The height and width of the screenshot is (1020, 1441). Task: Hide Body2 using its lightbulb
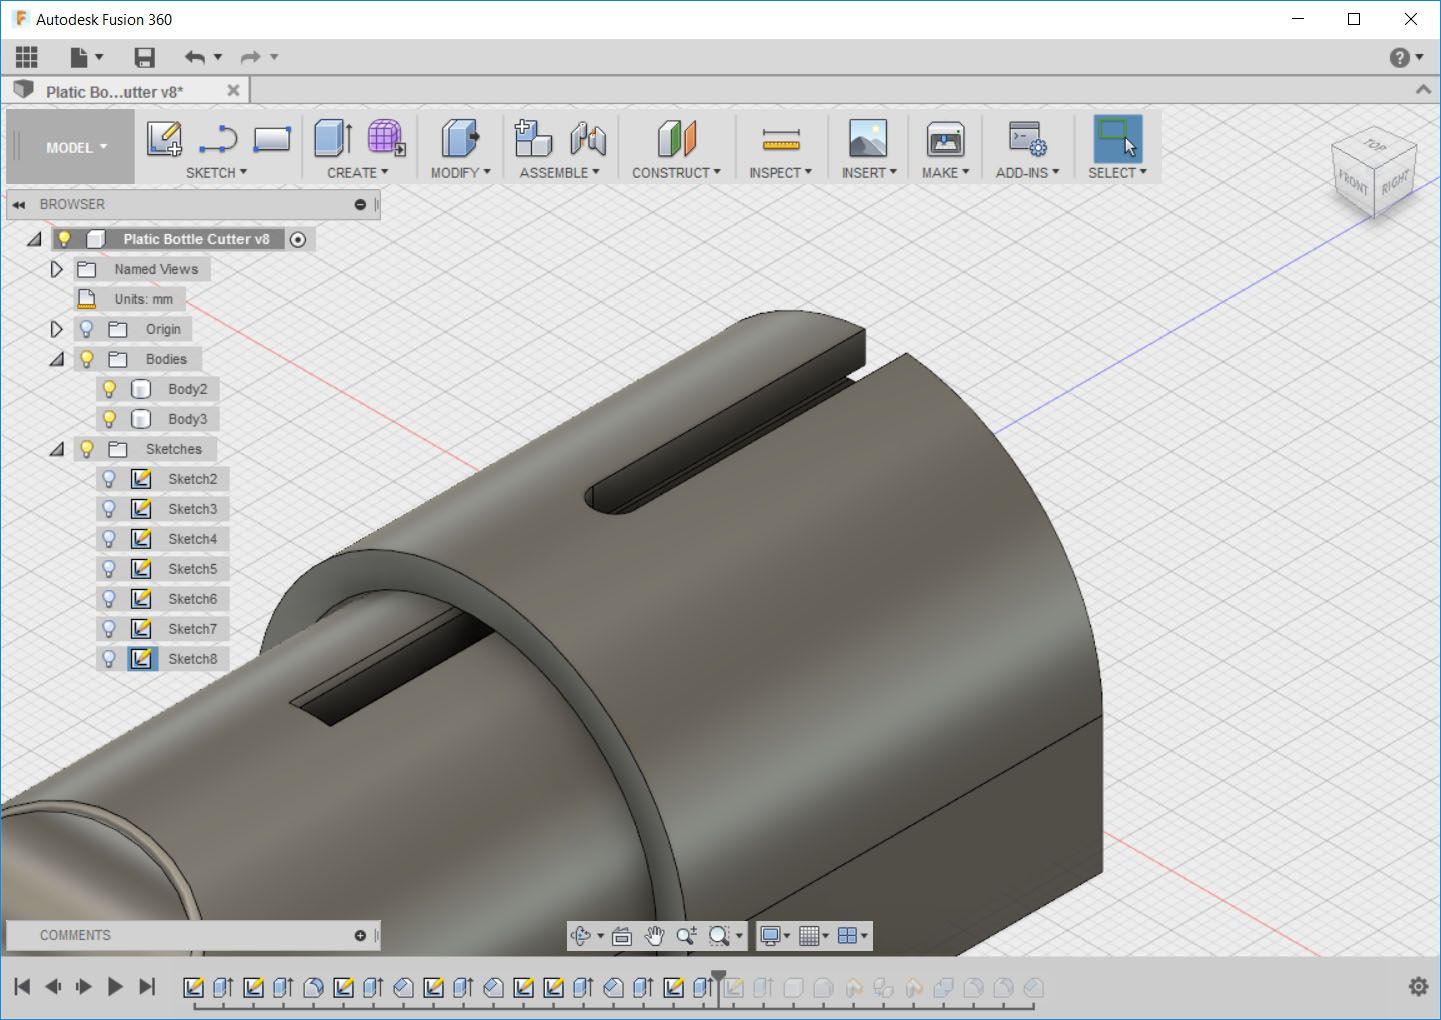point(110,389)
